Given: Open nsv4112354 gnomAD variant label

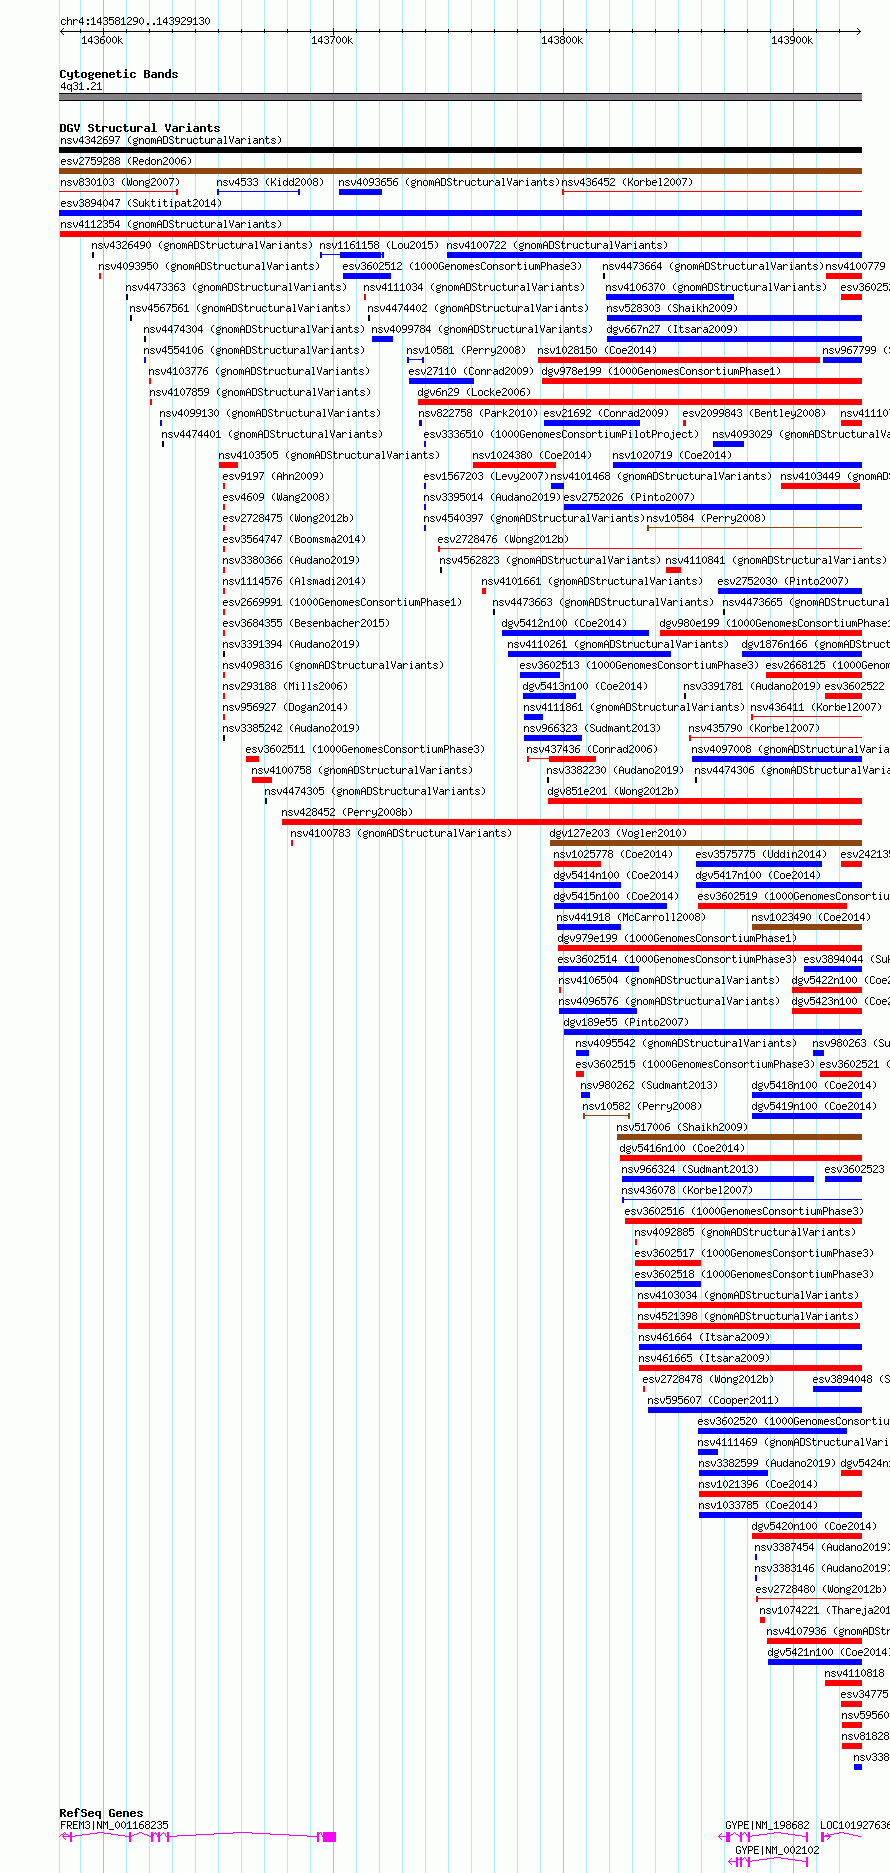Looking at the screenshot, I should pyautogui.click(x=171, y=224).
